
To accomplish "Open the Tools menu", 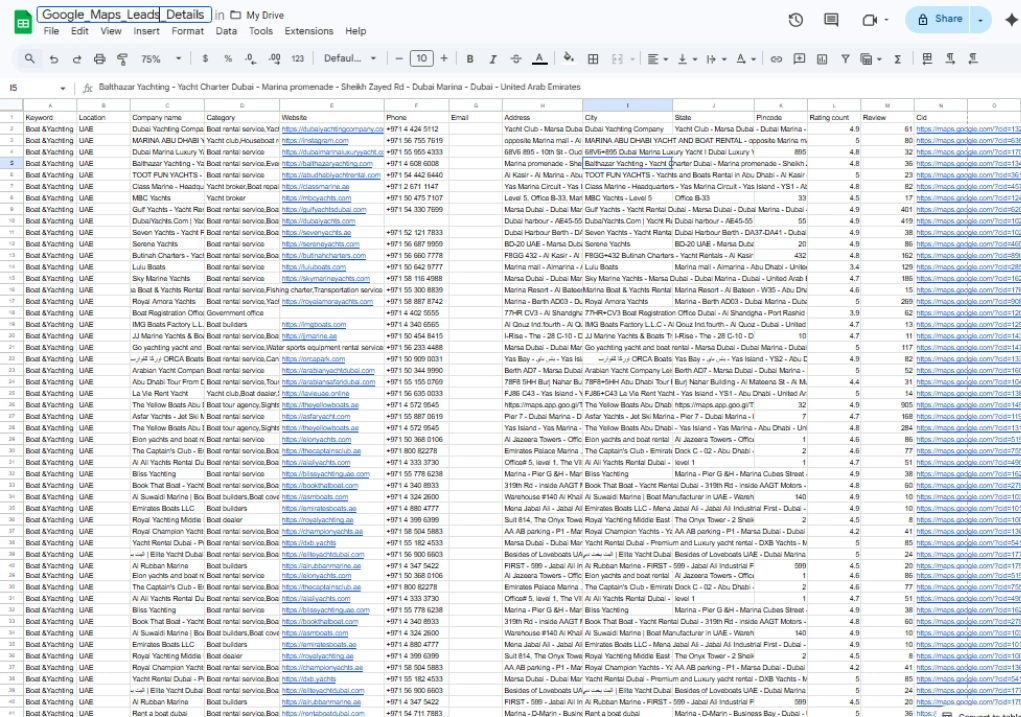I will coord(260,31).
